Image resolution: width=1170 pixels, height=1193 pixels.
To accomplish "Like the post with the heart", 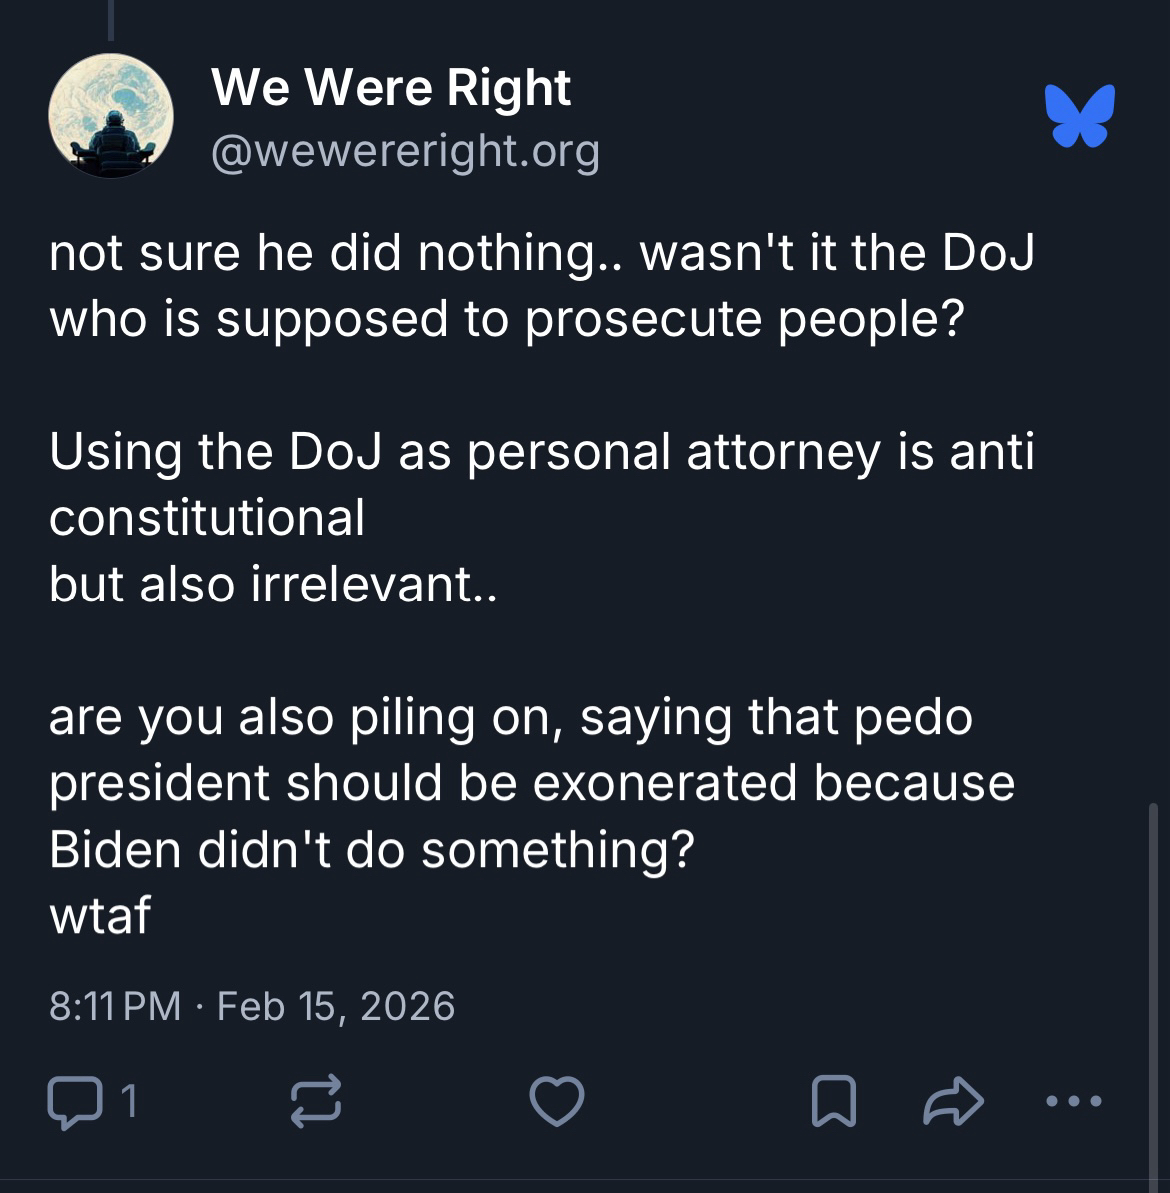I will [556, 1102].
